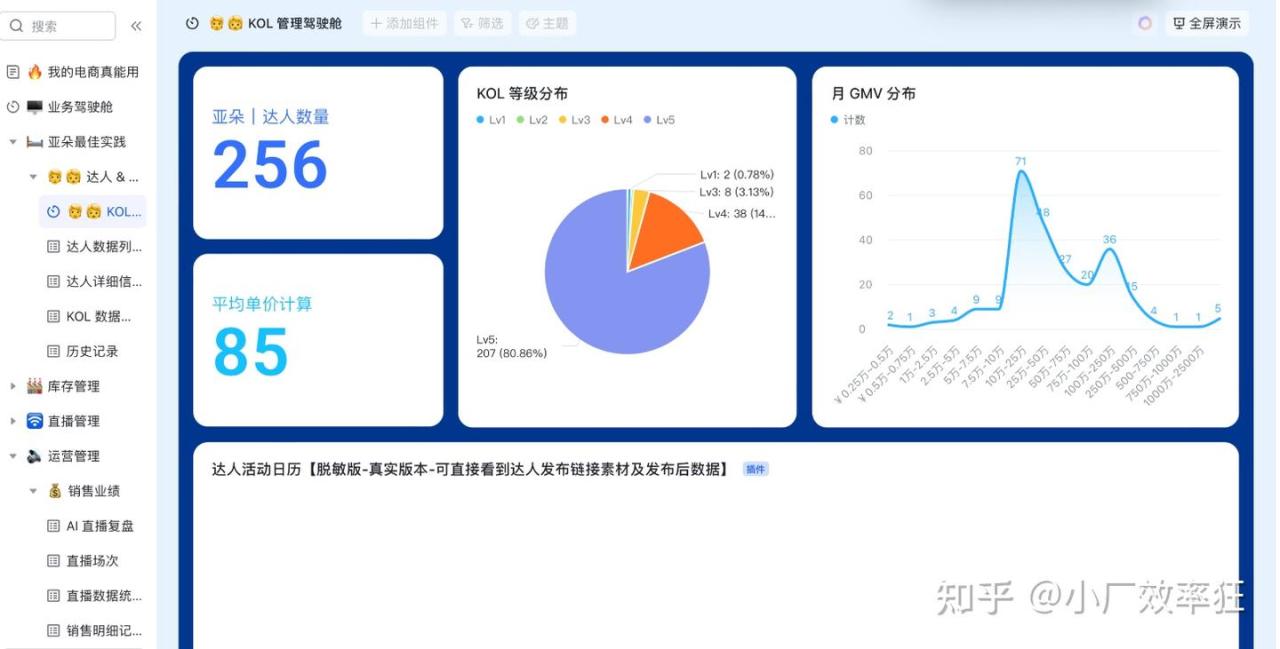Image resolution: width=1280 pixels, height=649 pixels.
Task: Expand the 直播管理 tree node
Action: coord(13,421)
